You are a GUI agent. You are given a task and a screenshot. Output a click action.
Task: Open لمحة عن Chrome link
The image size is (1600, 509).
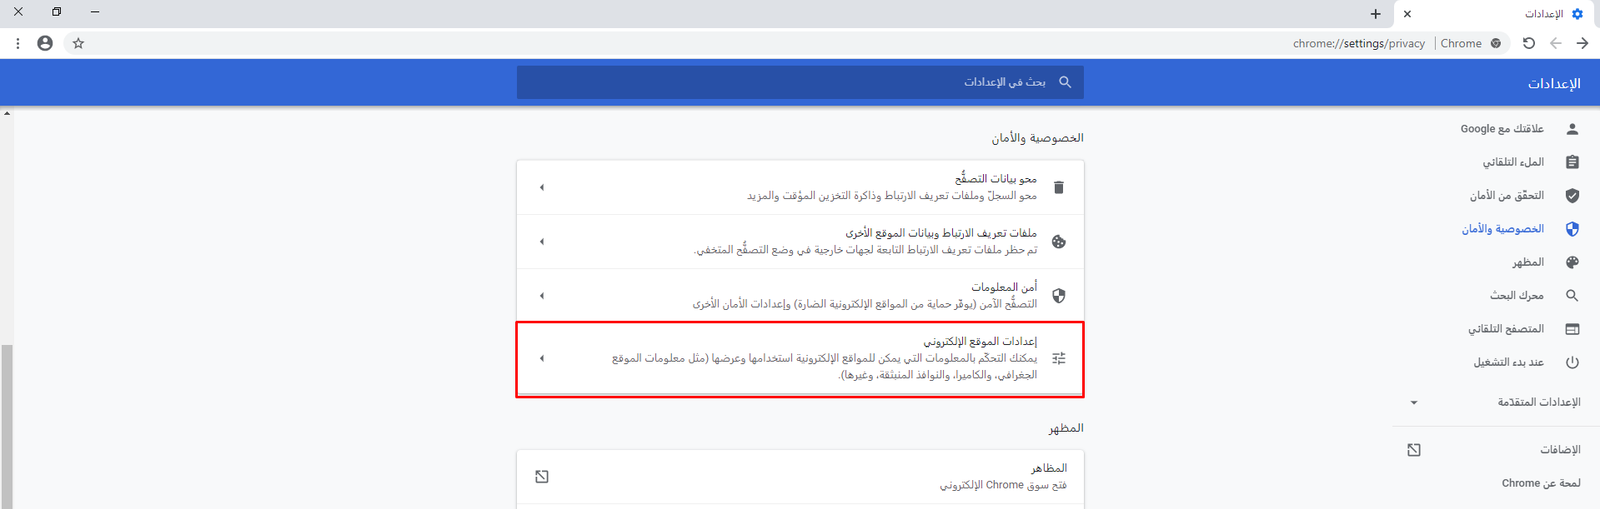(x=1540, y=483)
